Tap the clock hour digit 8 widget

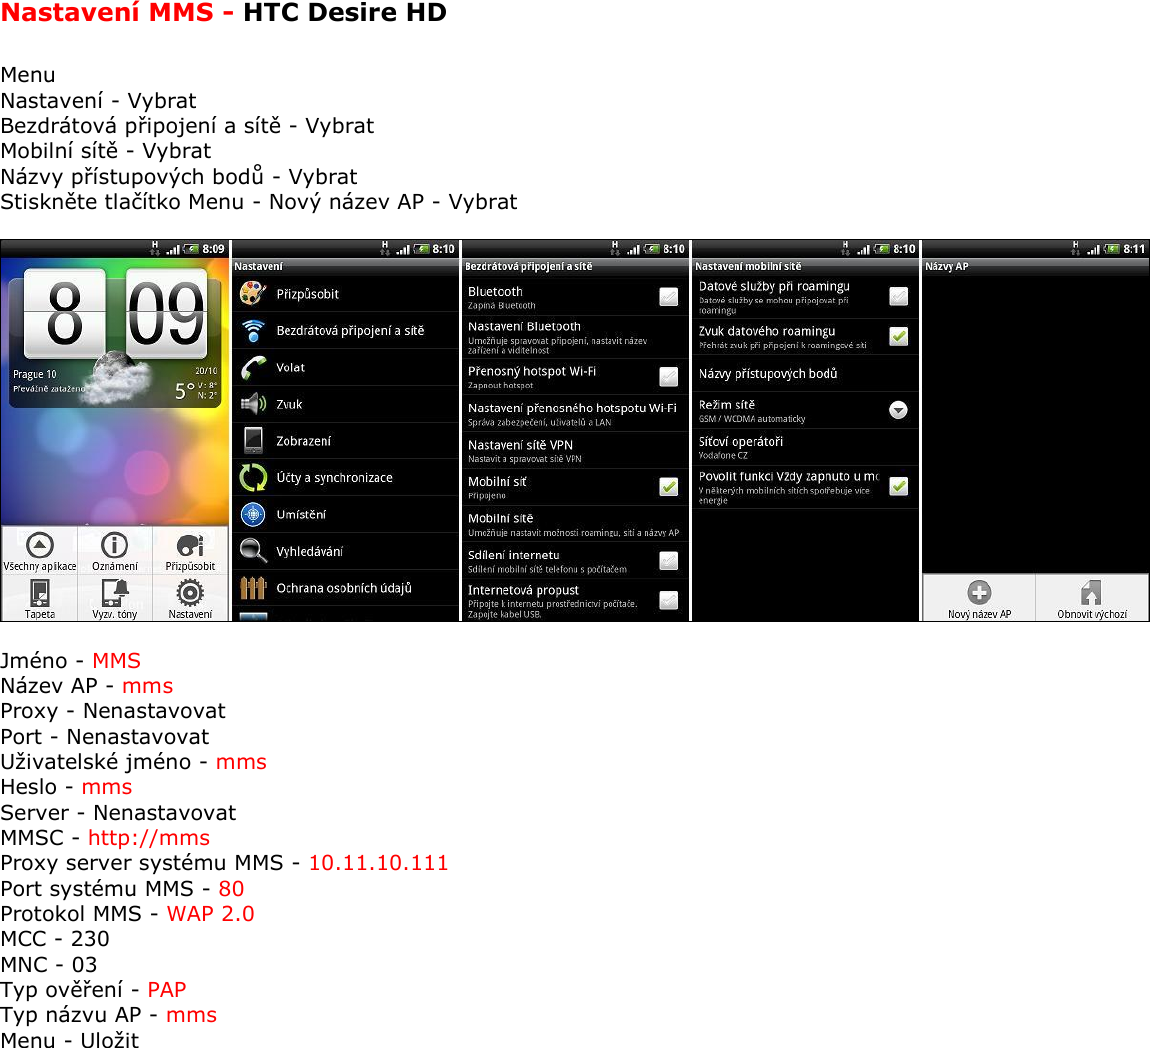(65, 315)
